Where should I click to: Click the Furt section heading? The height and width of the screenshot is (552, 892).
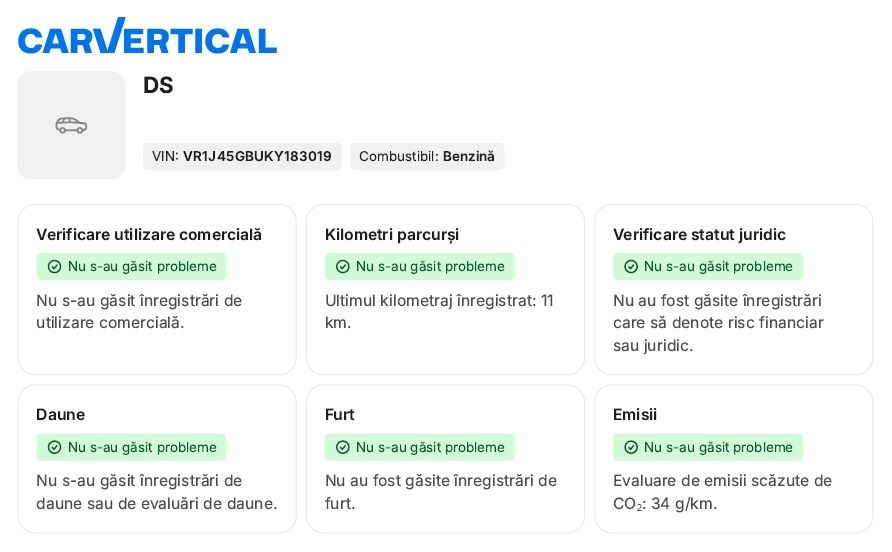click(340, 414)
